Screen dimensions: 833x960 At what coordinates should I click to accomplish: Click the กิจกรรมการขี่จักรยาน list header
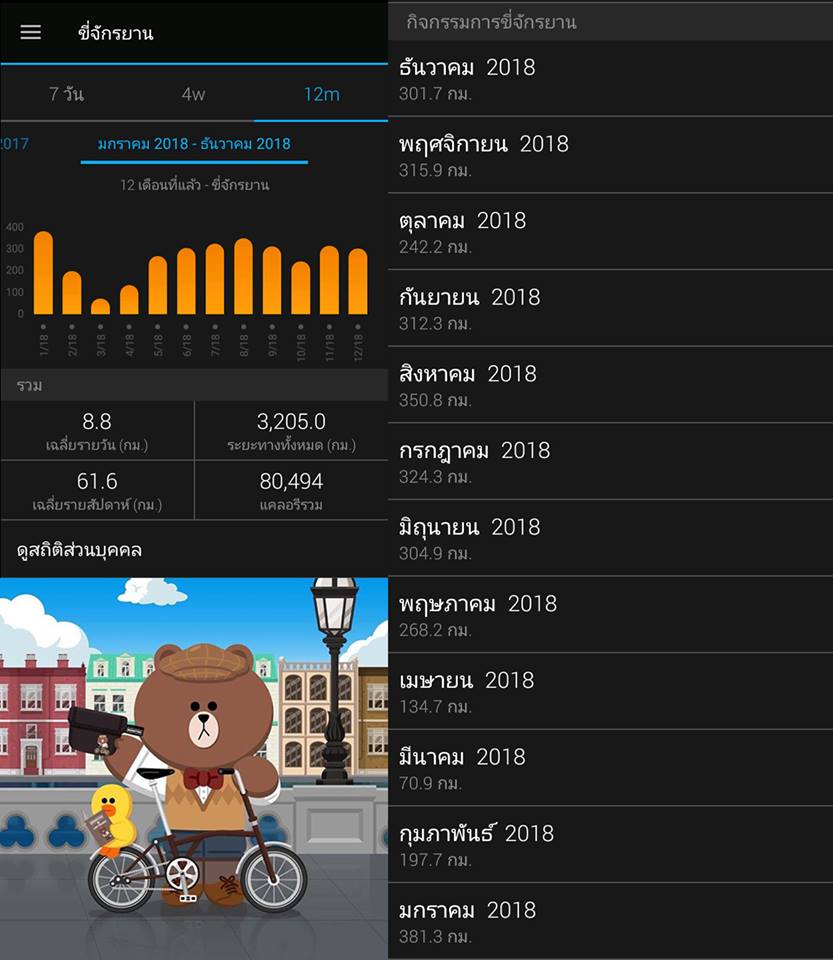tap(610, 22)
